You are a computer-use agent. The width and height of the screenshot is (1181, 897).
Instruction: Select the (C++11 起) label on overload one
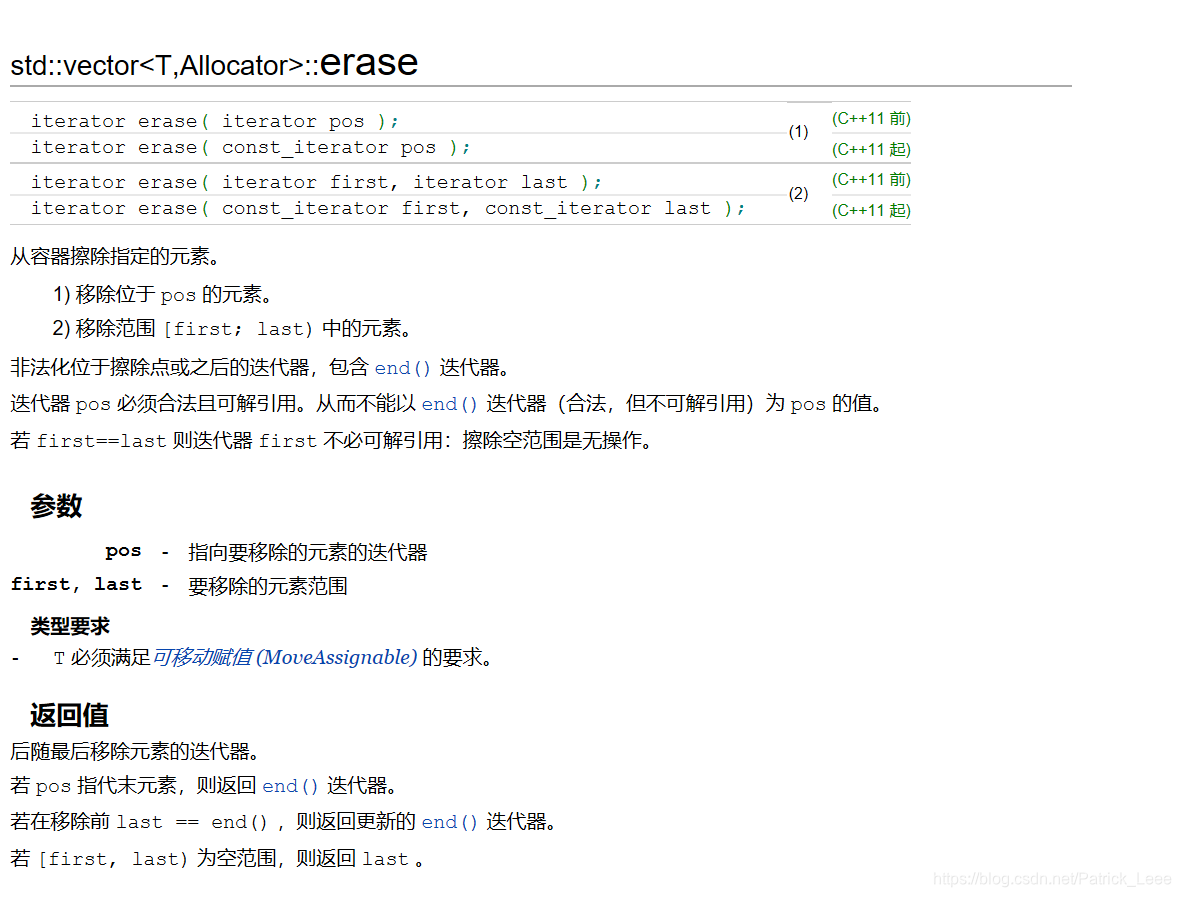pos(871,149)
